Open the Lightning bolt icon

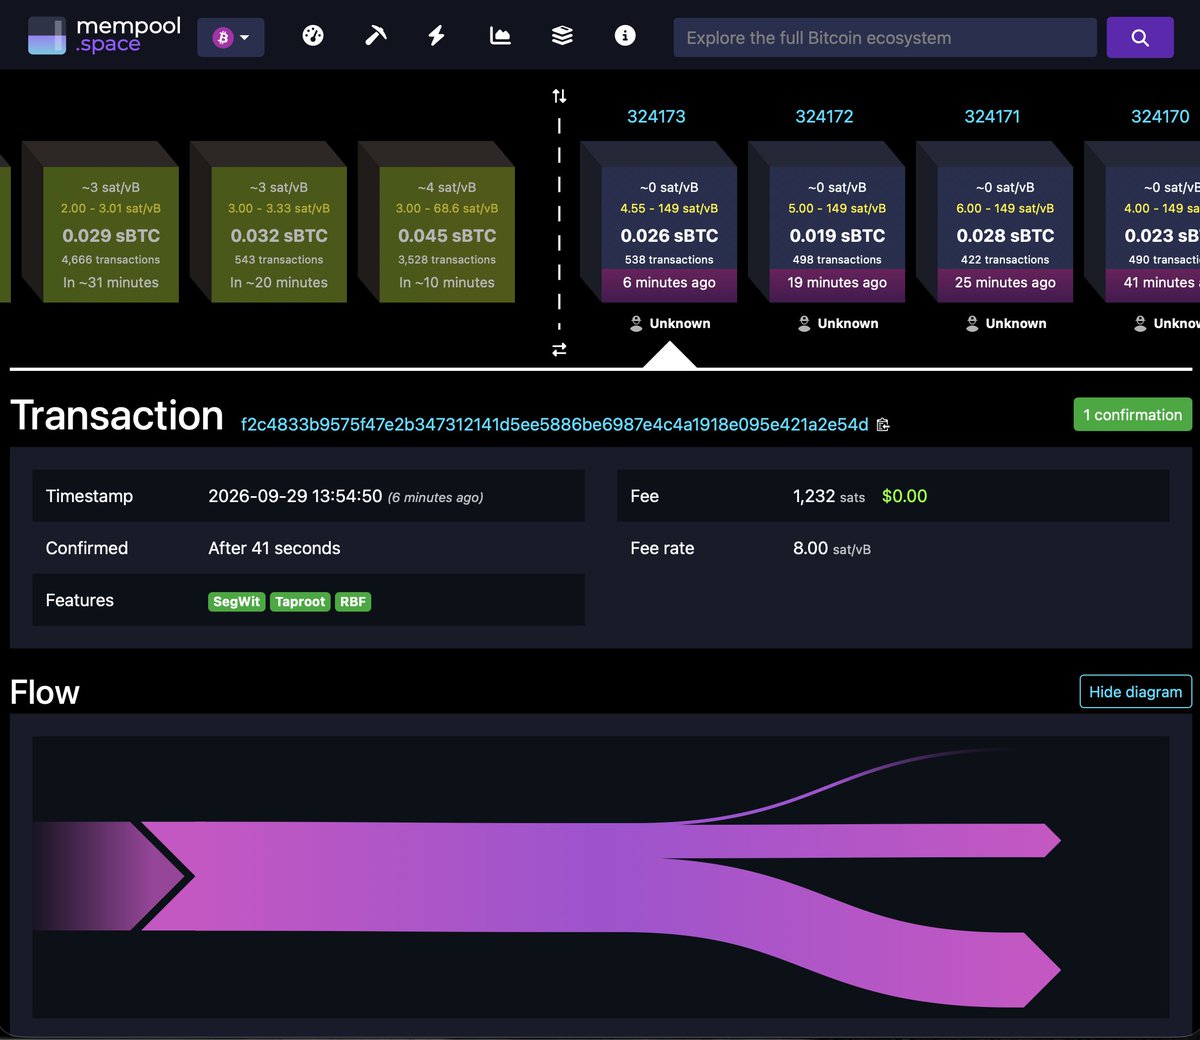437,36
